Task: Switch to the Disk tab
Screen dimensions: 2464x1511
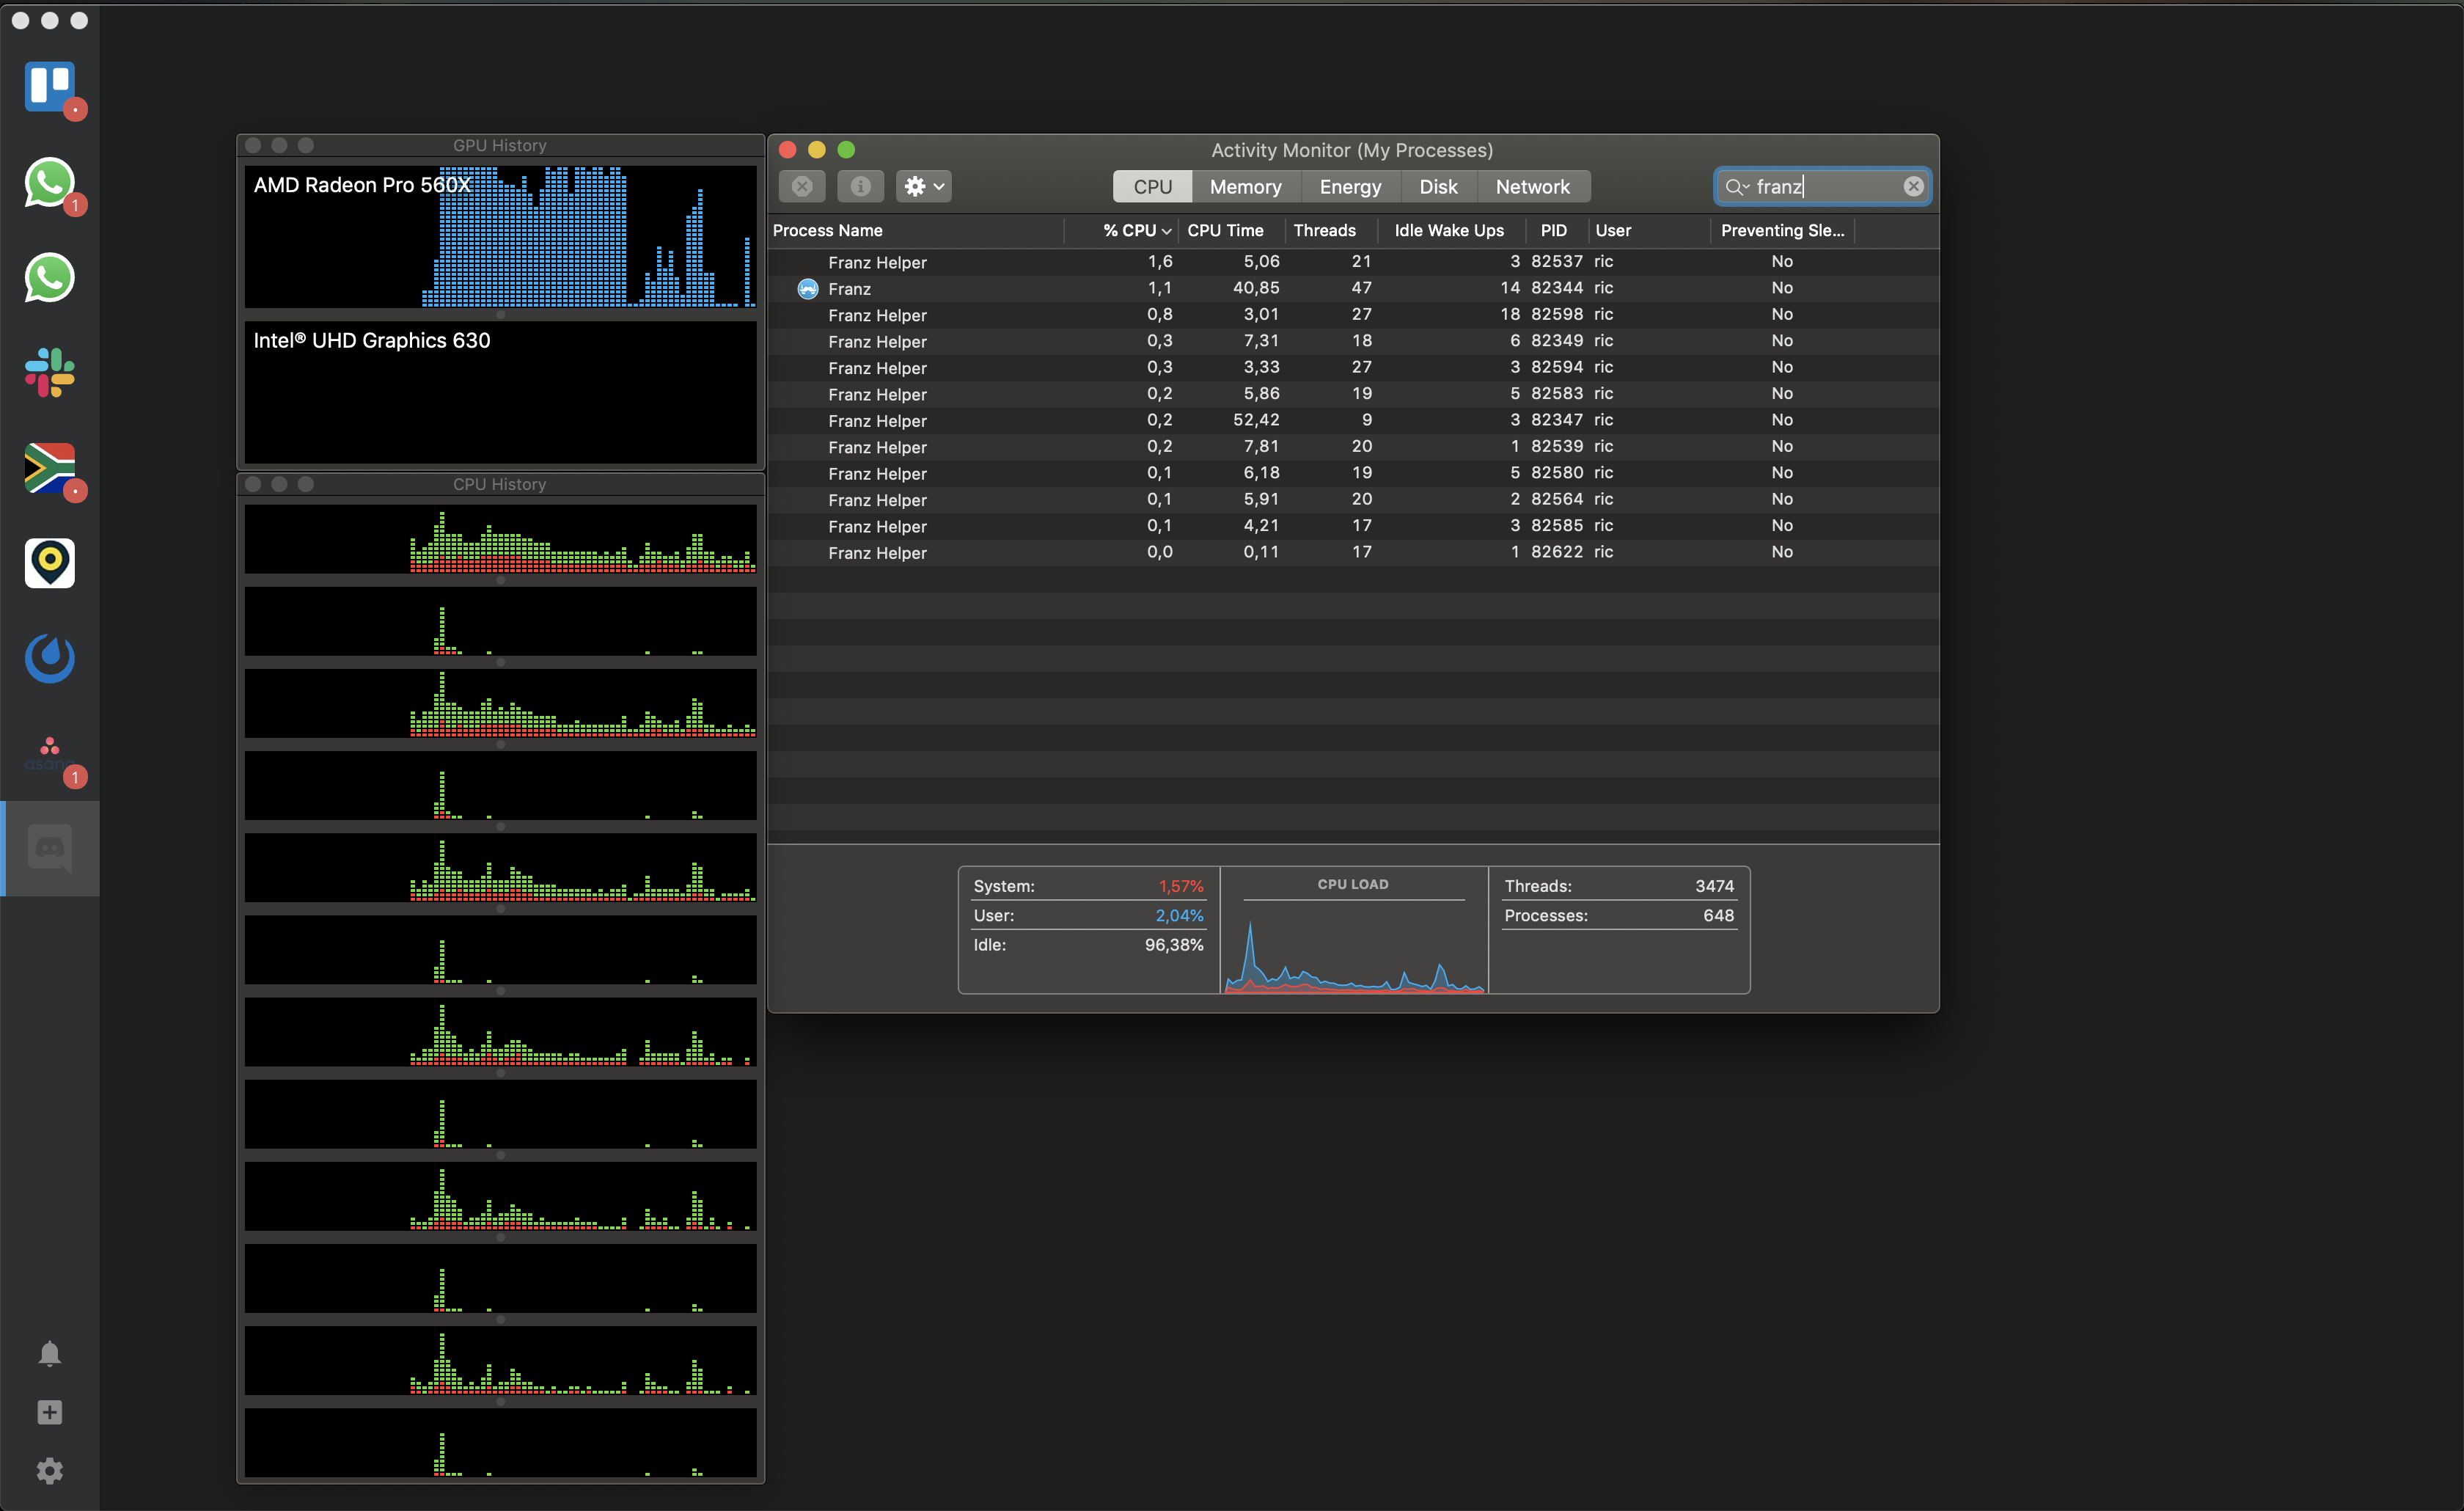Action: click(x=1438, y=187)
